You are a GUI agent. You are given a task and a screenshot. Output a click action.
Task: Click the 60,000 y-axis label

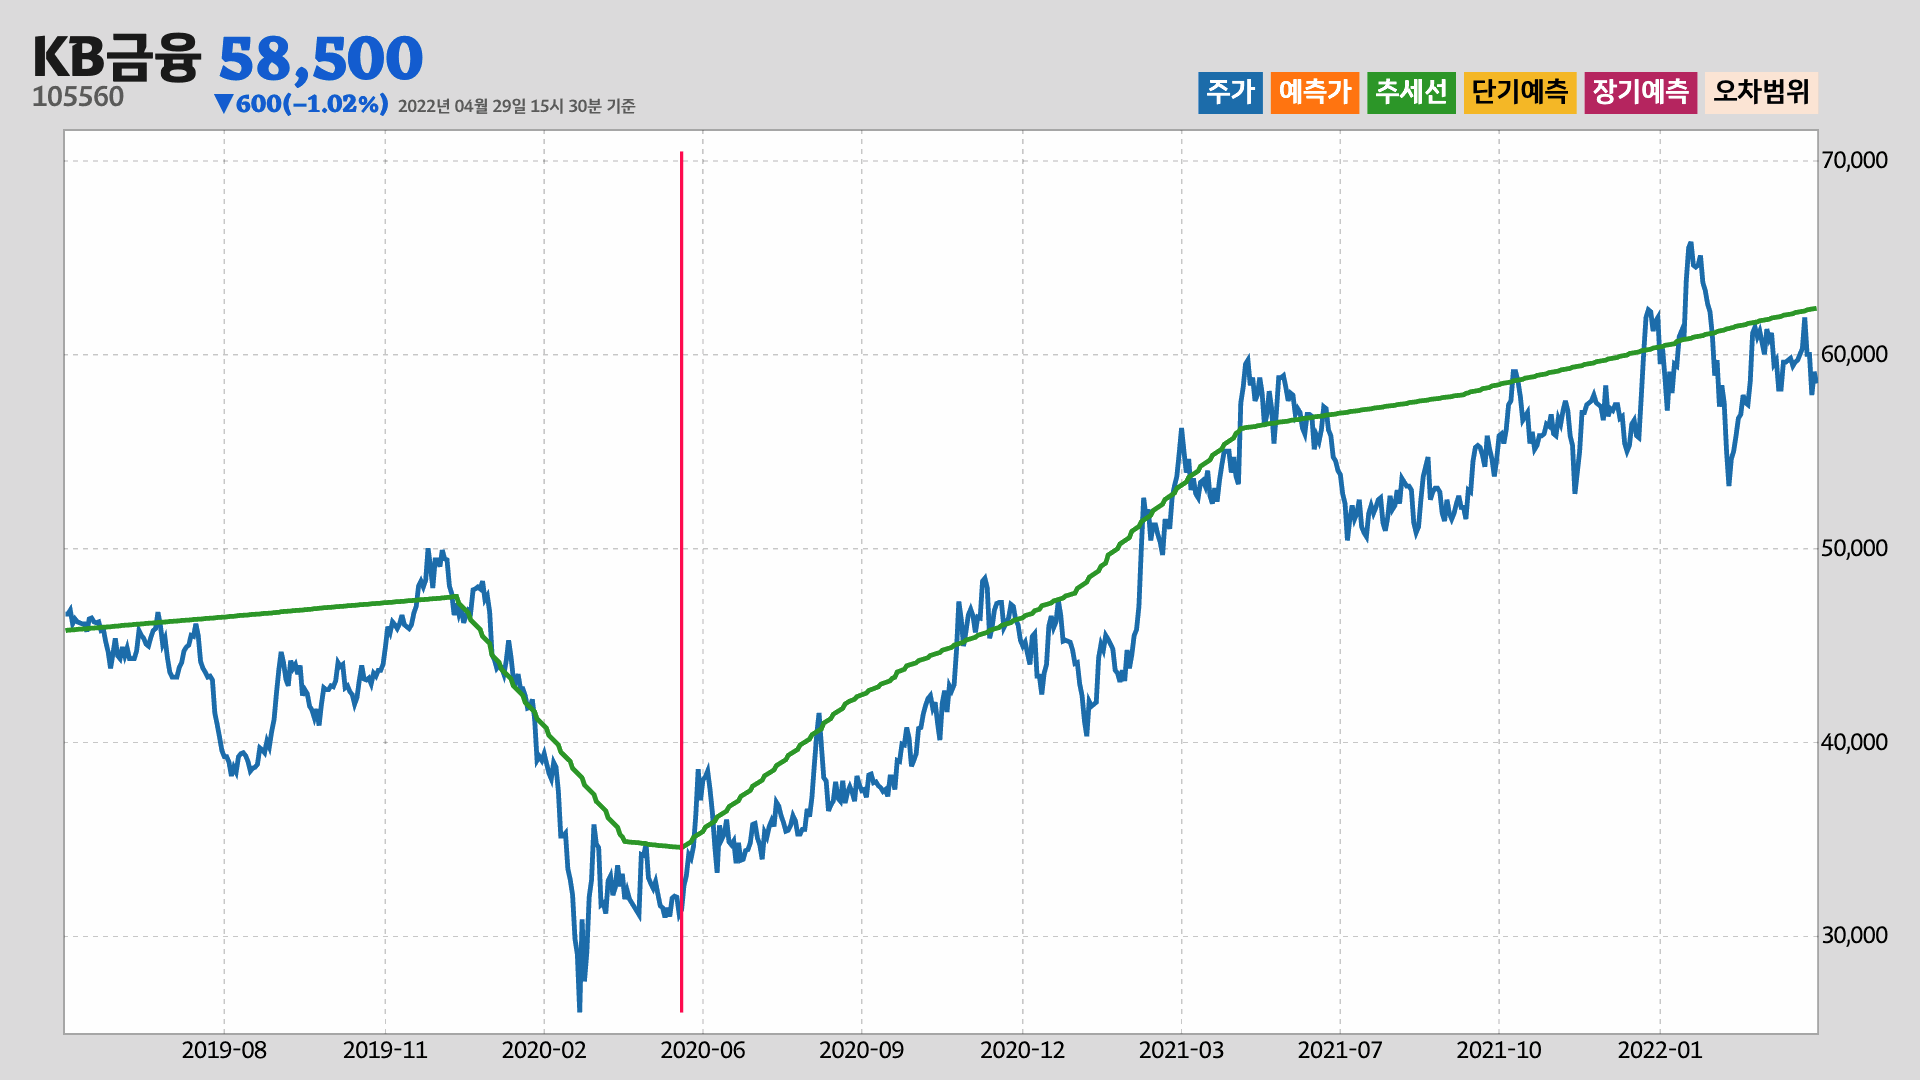coord(1854,354)
